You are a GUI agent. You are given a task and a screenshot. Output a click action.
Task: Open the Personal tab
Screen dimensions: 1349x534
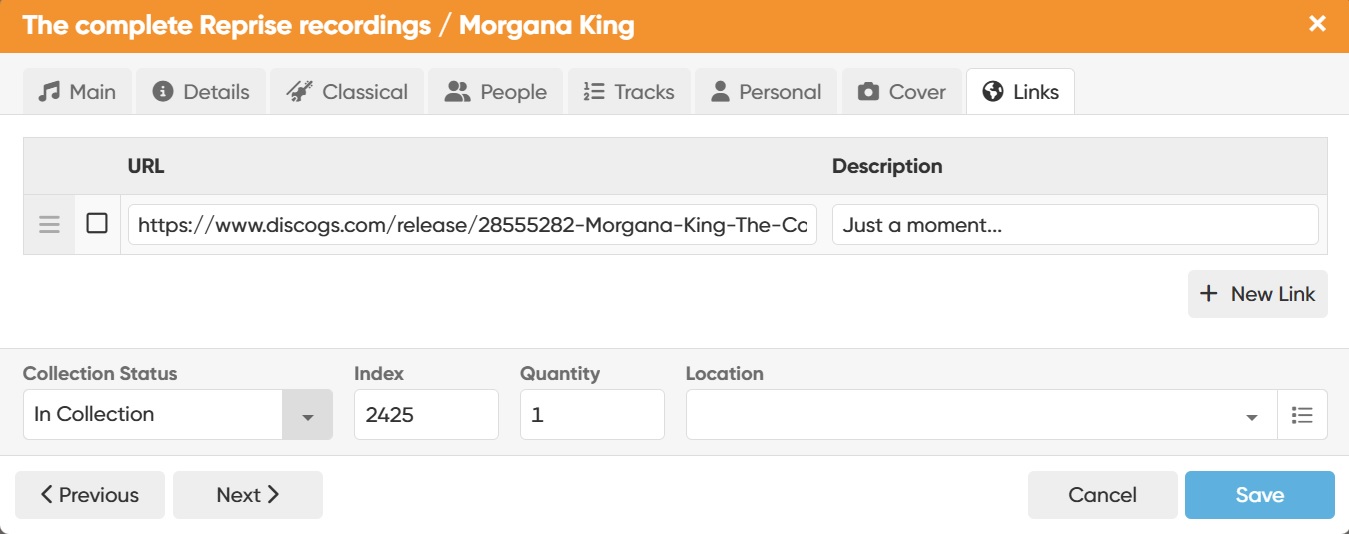[766, 92]
